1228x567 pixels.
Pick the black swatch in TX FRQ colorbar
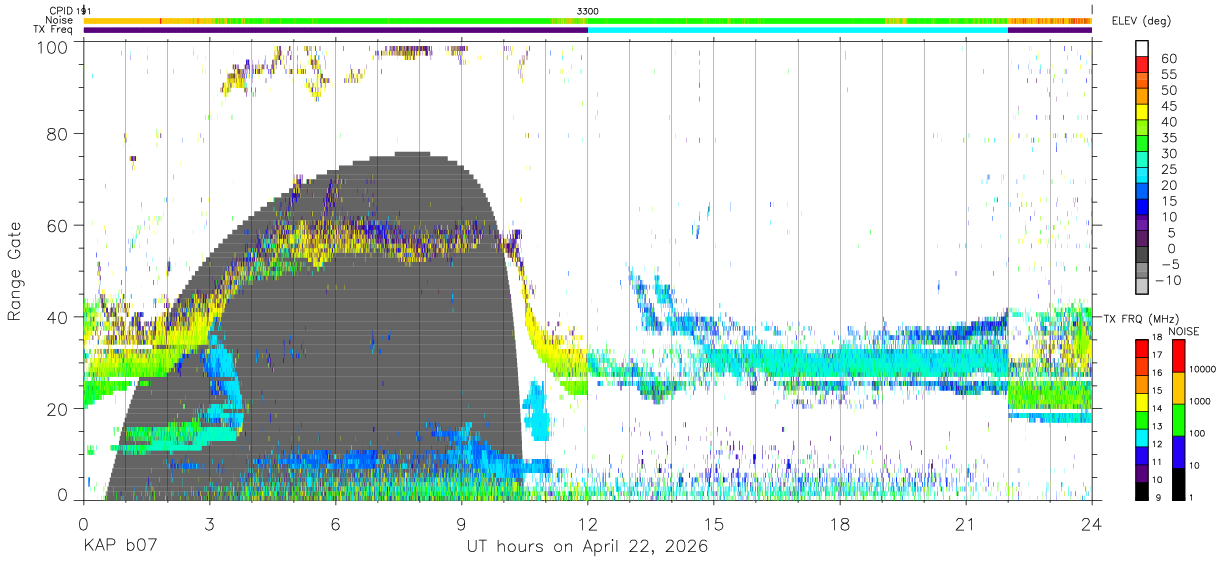click(1144, 490)
